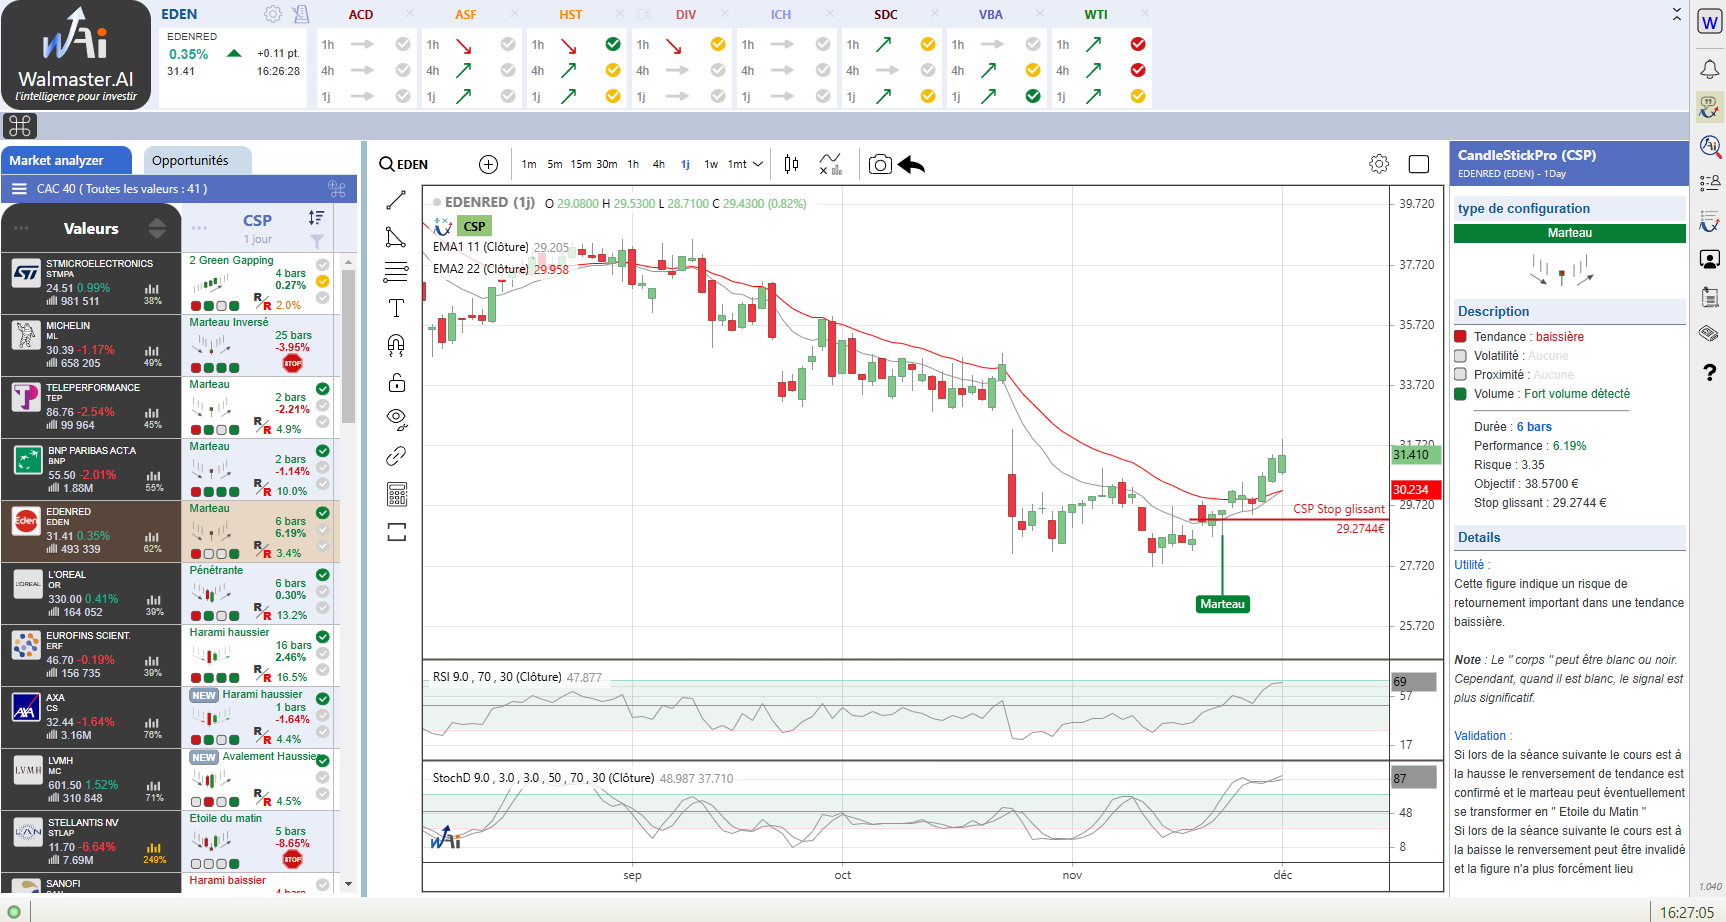Open the candlestick chart type selector
The image size is (1726, 922).
(x=791, y=165)
